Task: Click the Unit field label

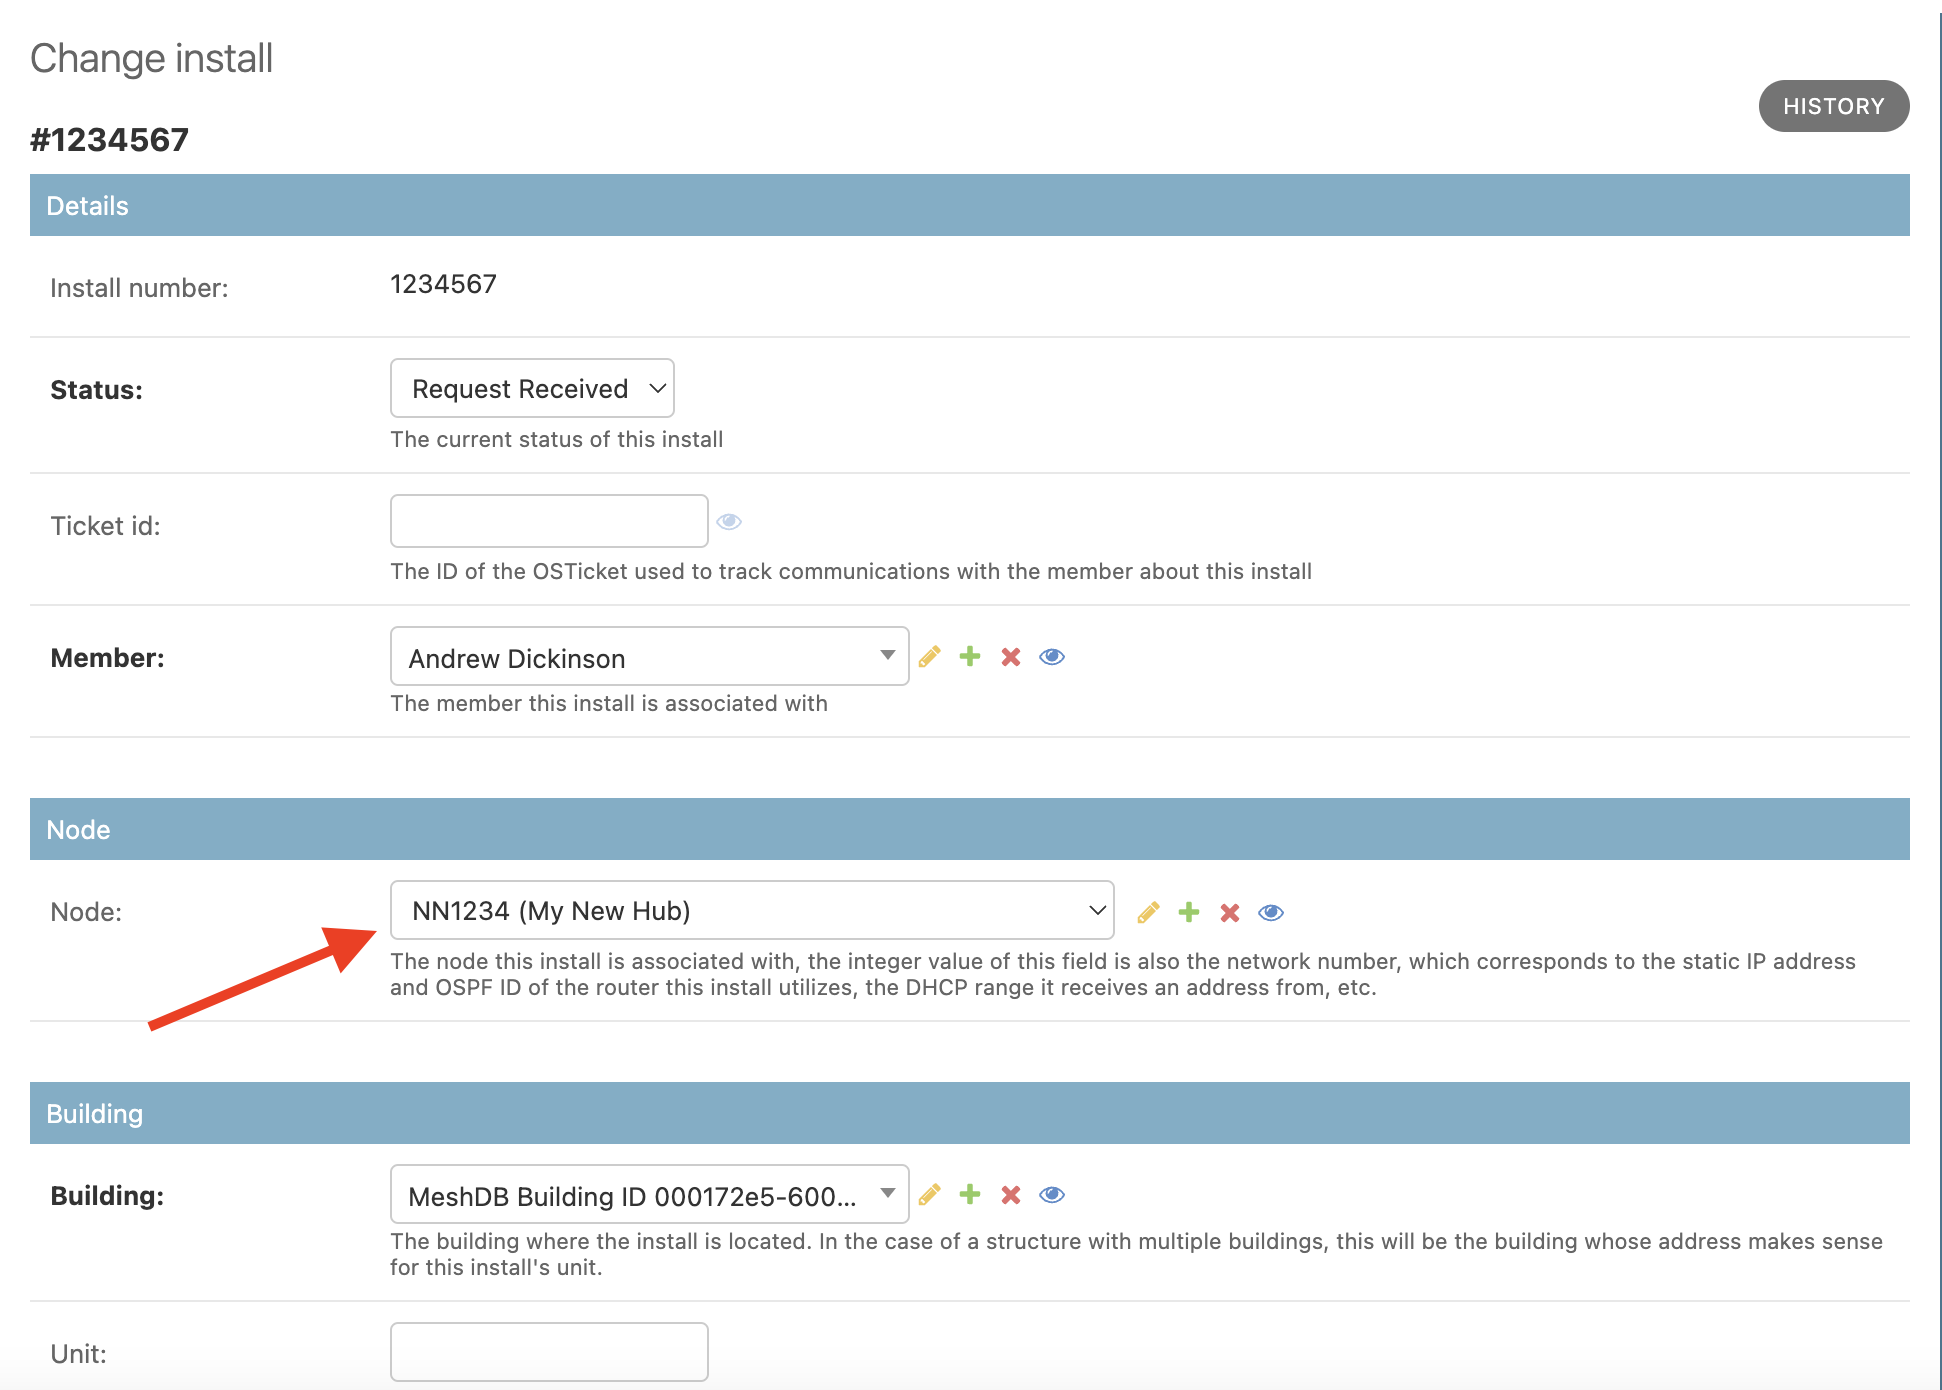Action: (79, 1354)
